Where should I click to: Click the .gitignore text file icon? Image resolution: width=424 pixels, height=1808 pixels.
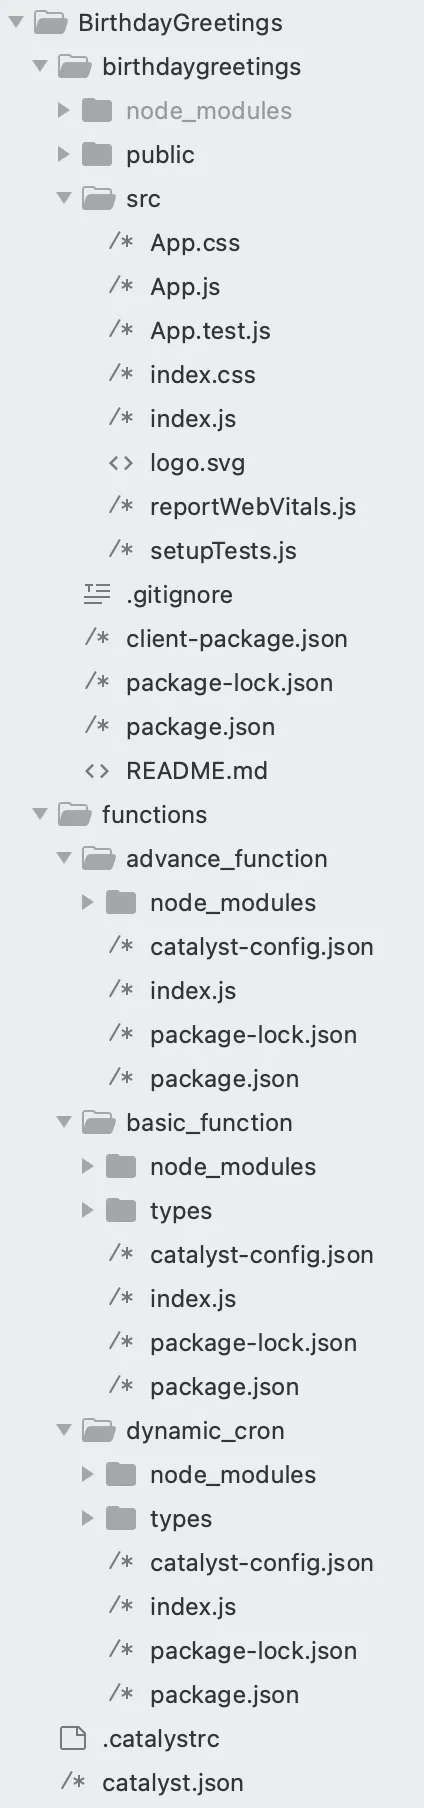[x=97, y=594]
